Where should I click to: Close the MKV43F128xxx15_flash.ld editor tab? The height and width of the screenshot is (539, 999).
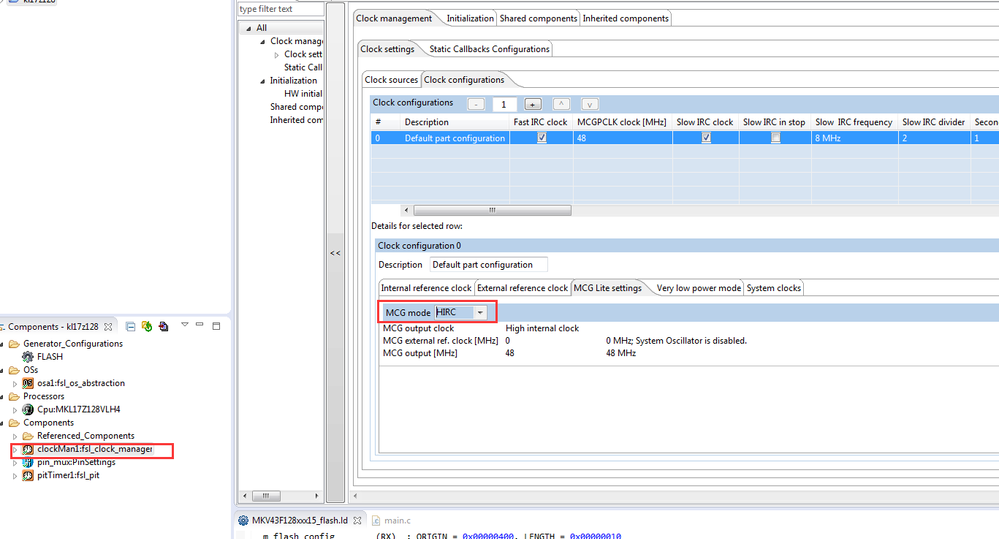357,521
